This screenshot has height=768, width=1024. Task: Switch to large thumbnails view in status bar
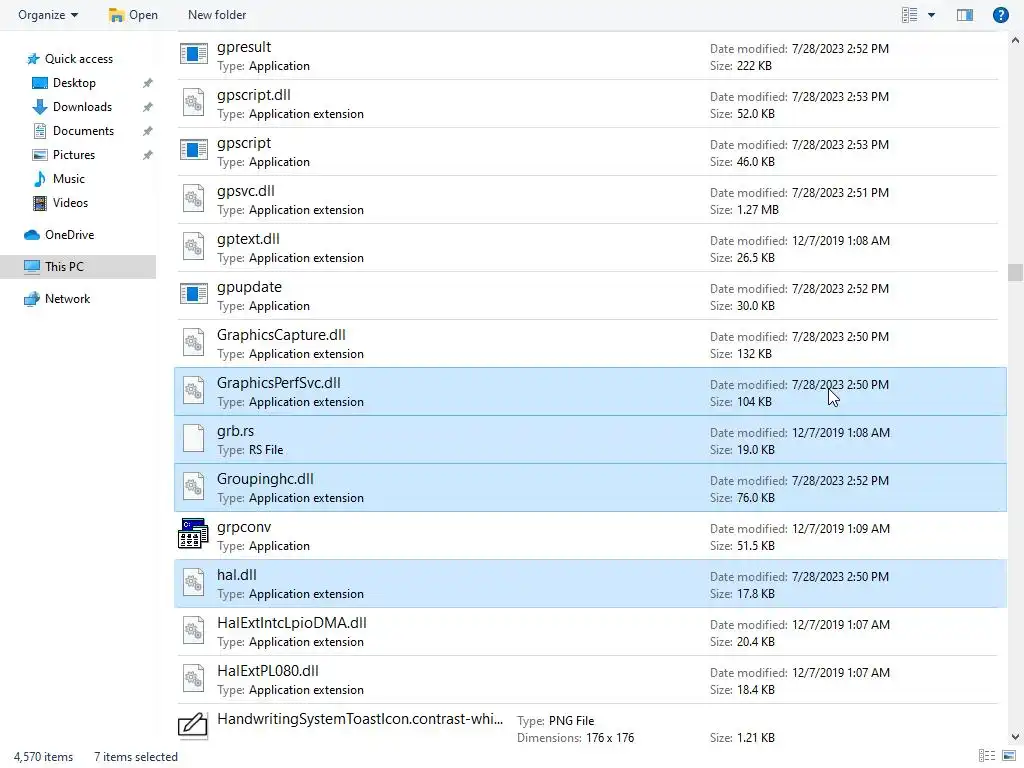(x=1007, y=757)
